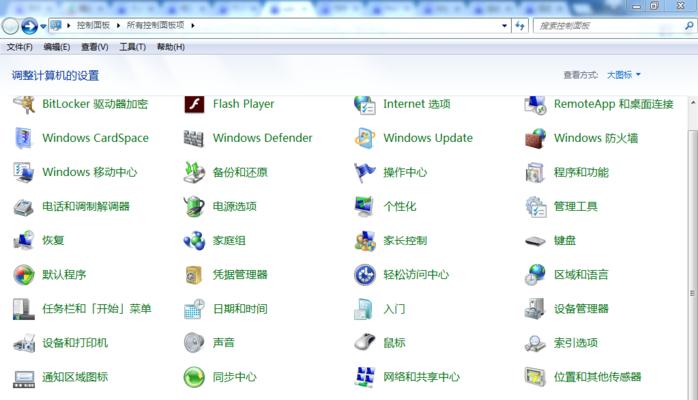Open the 家长控制 icon
This screenshot has height=400, width=698.
(x=365, y=240)
